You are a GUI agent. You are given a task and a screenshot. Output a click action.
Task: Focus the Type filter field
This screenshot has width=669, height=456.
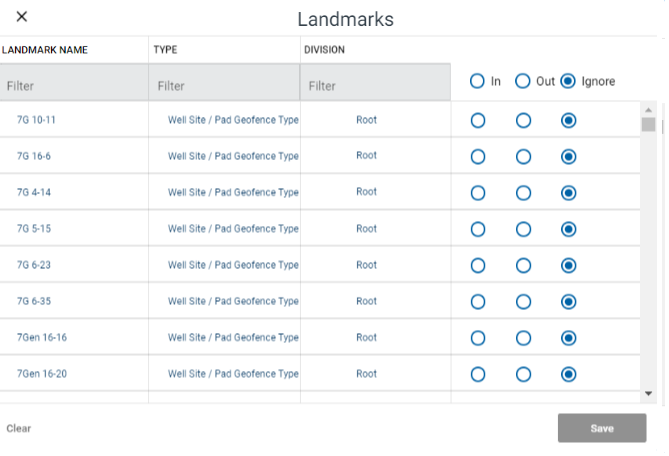click(x=224, y=82)
